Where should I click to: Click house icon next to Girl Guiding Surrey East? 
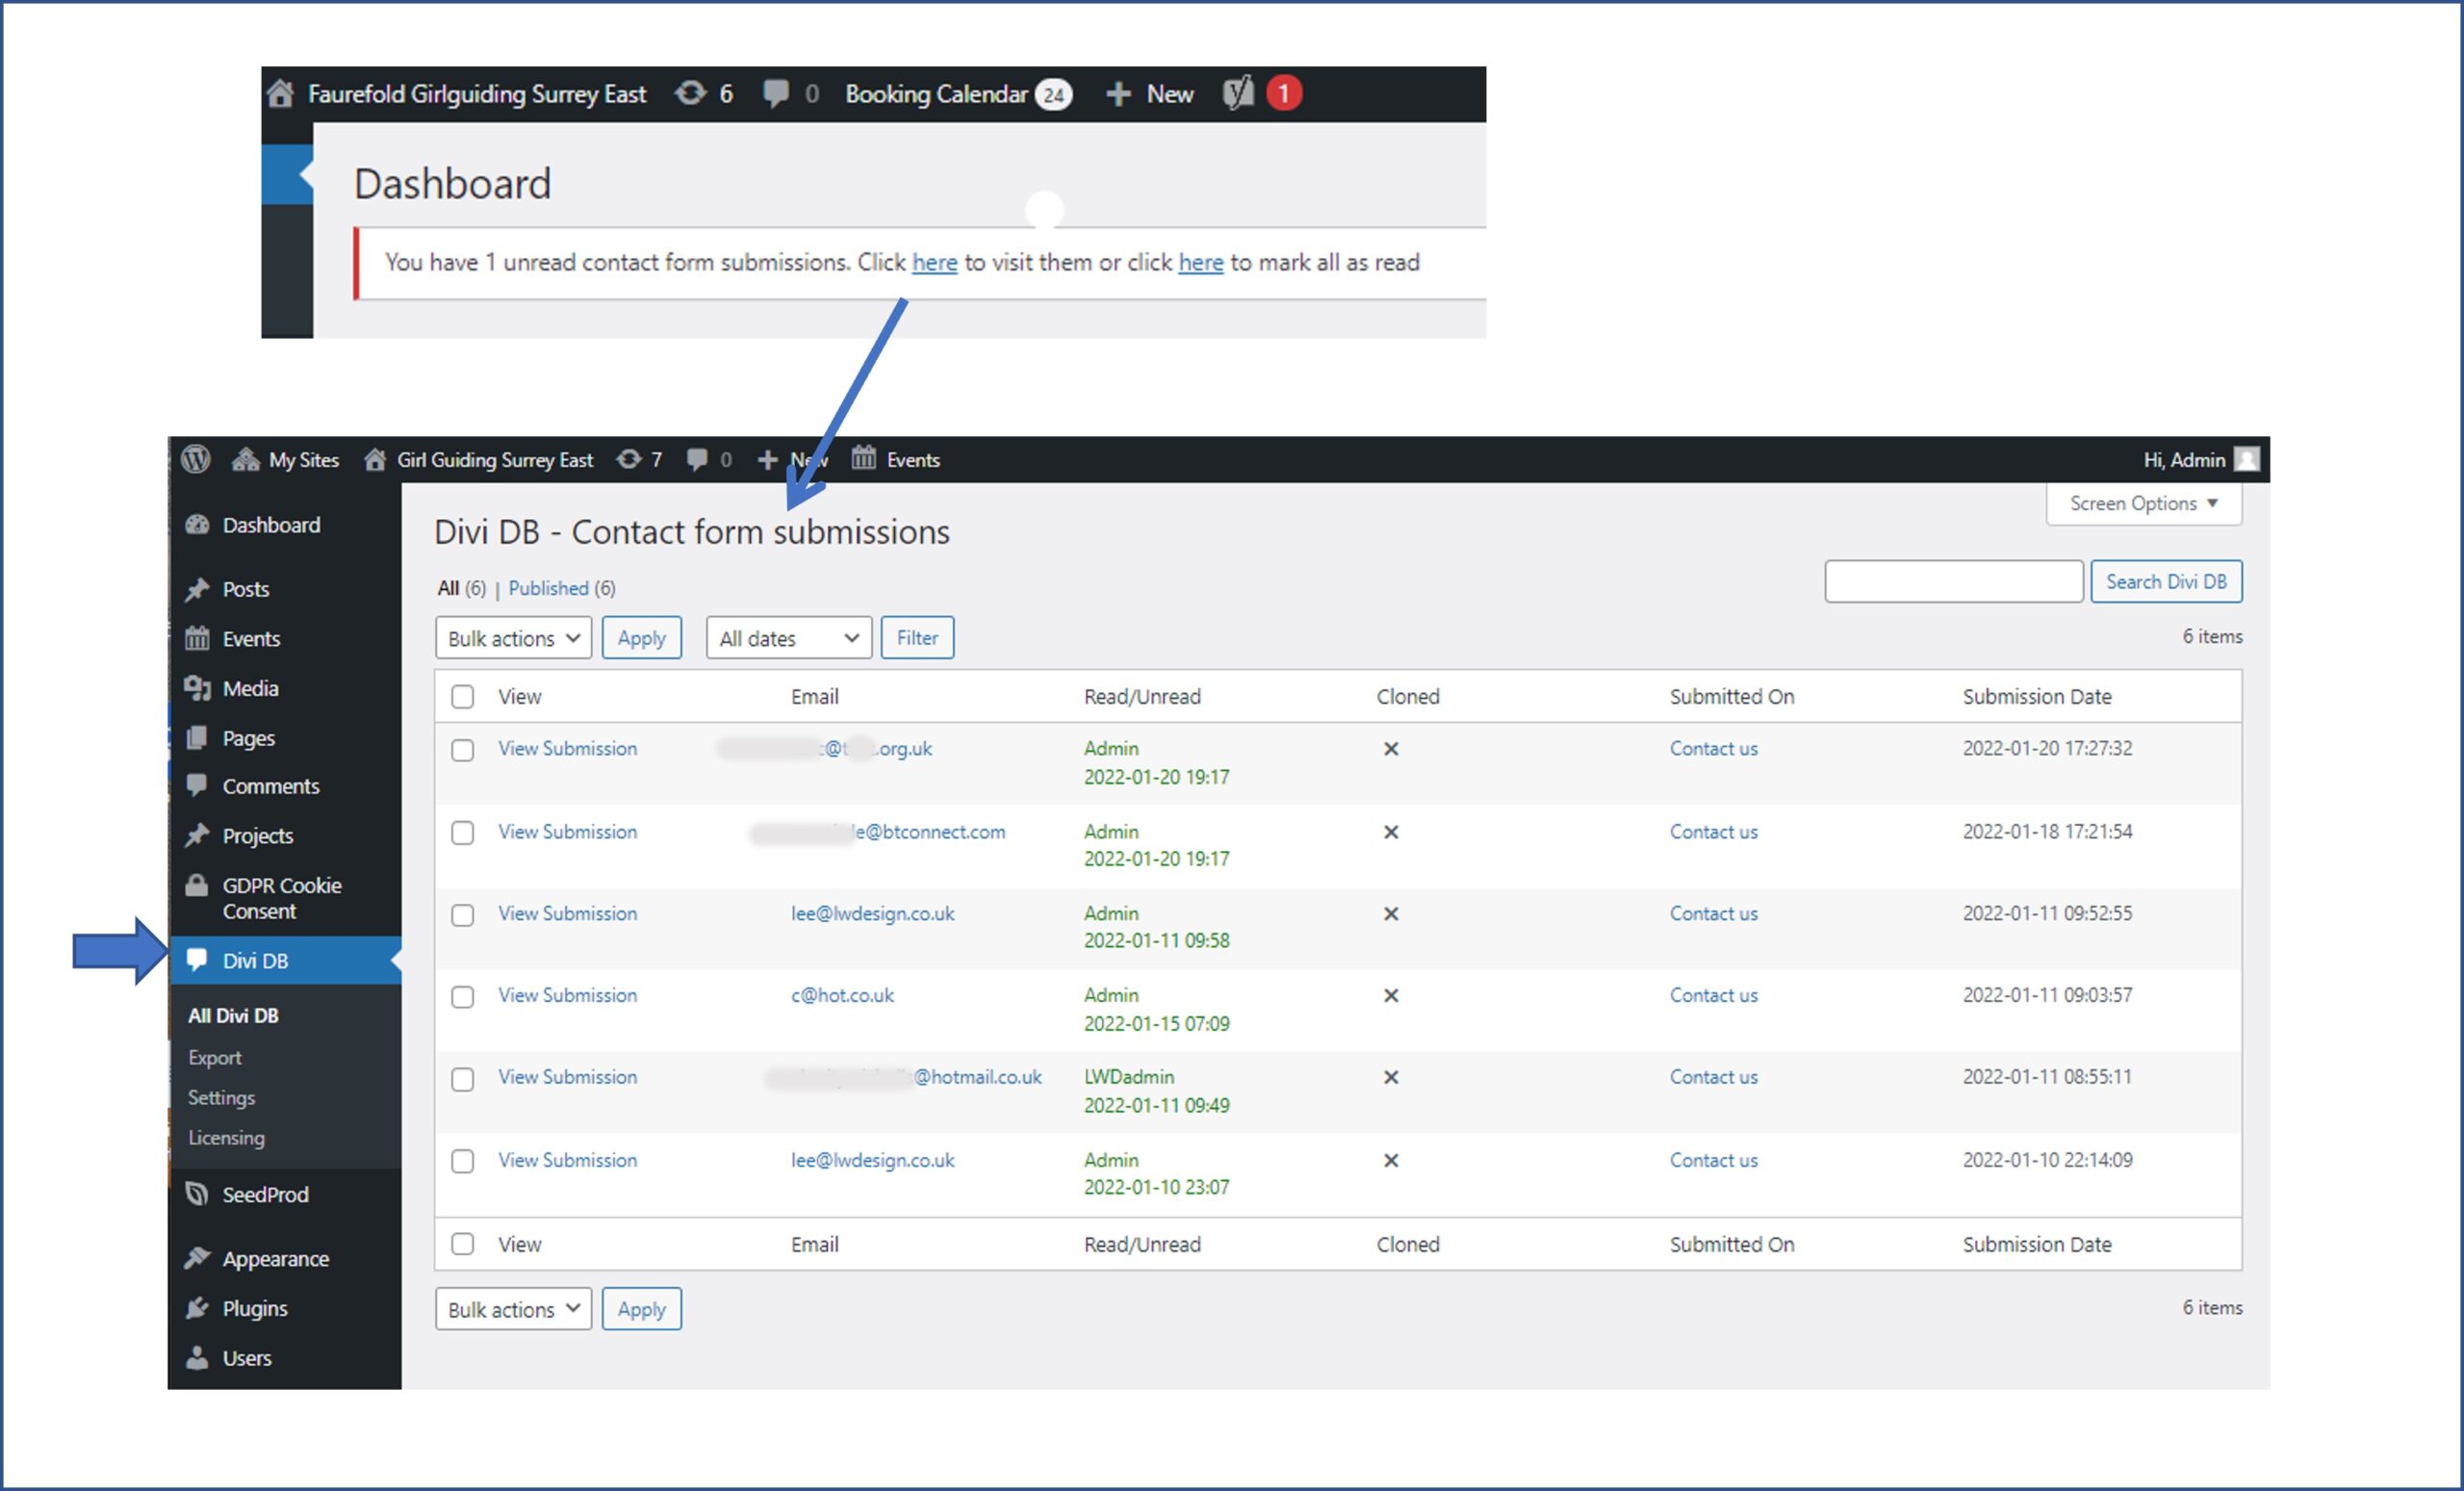[x=375, y=459]
